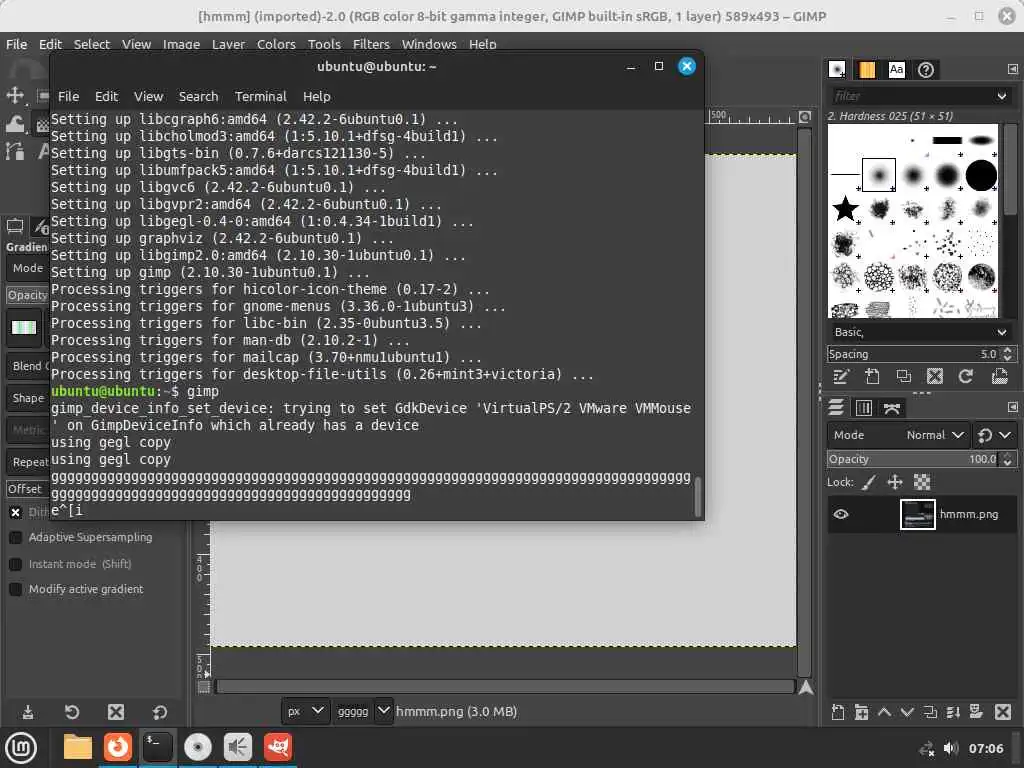Click the Merge layer down icon
This screenshot has height=768, width=1024.
click(x=953, y=712)
